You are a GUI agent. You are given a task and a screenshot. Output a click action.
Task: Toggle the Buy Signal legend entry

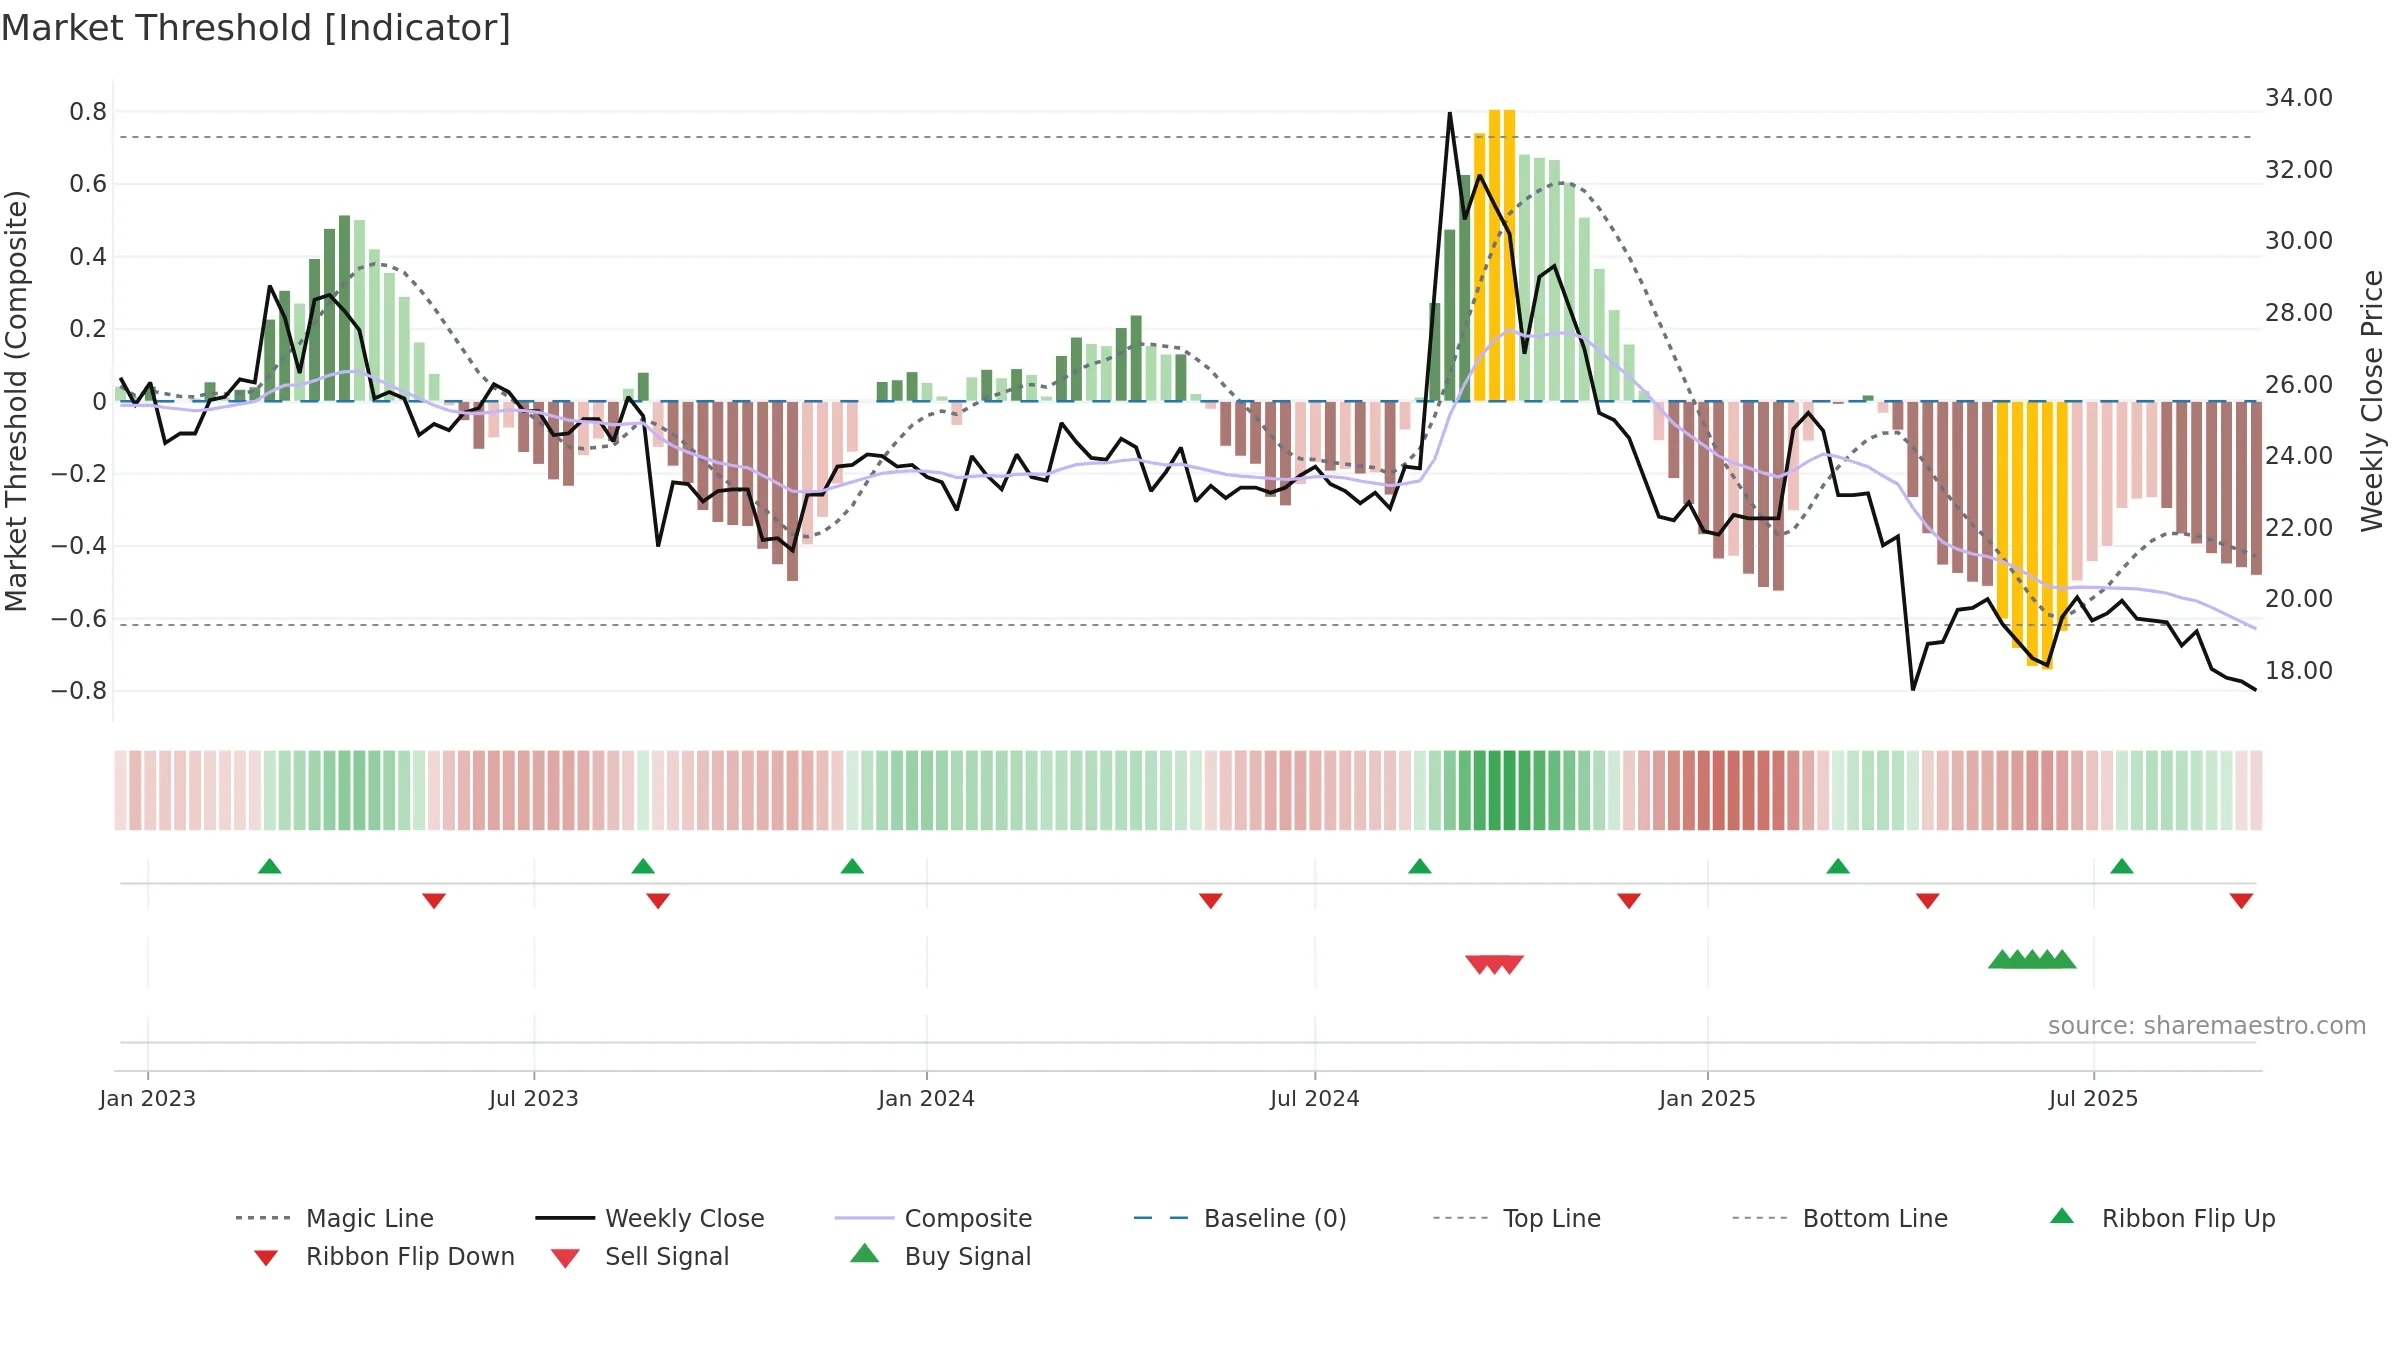coord(940,1256)
